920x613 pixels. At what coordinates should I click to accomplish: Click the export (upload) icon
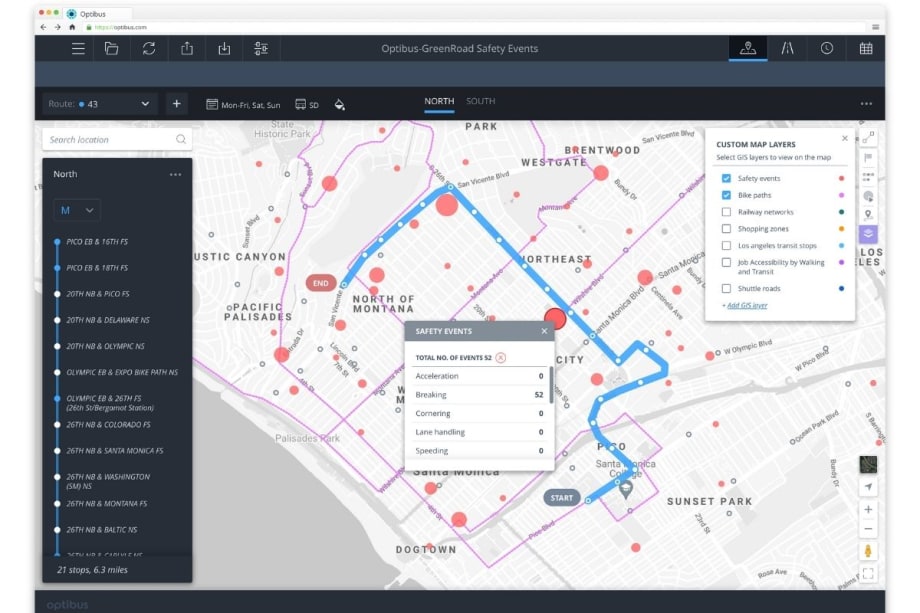click(x=185, y=48)
